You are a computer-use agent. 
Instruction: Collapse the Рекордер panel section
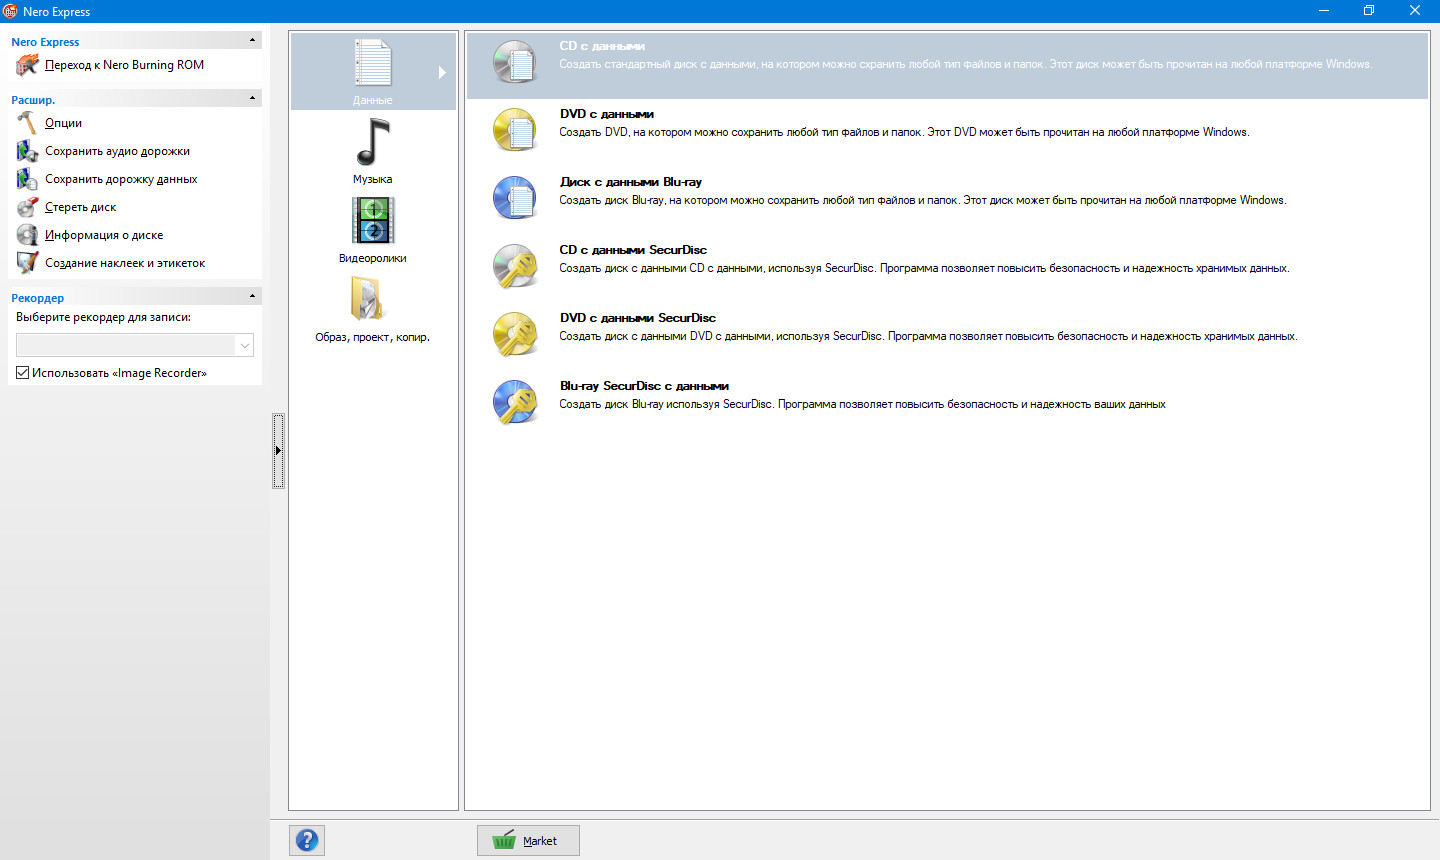(x=252, y=296)
